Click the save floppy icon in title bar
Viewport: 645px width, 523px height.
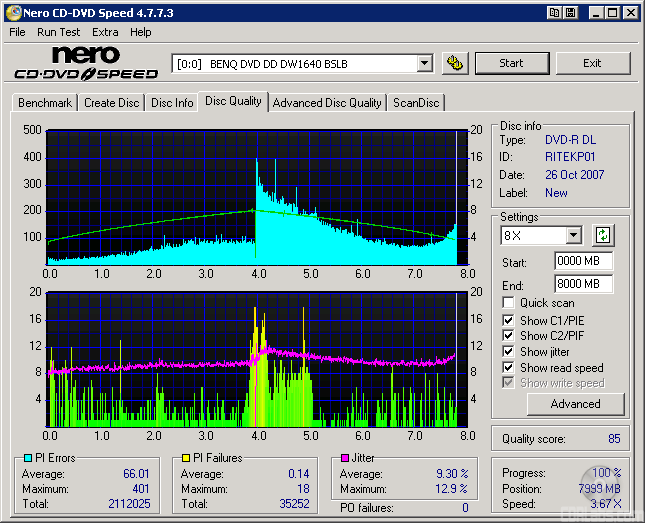pyautogui.click(x=570, y=12)
